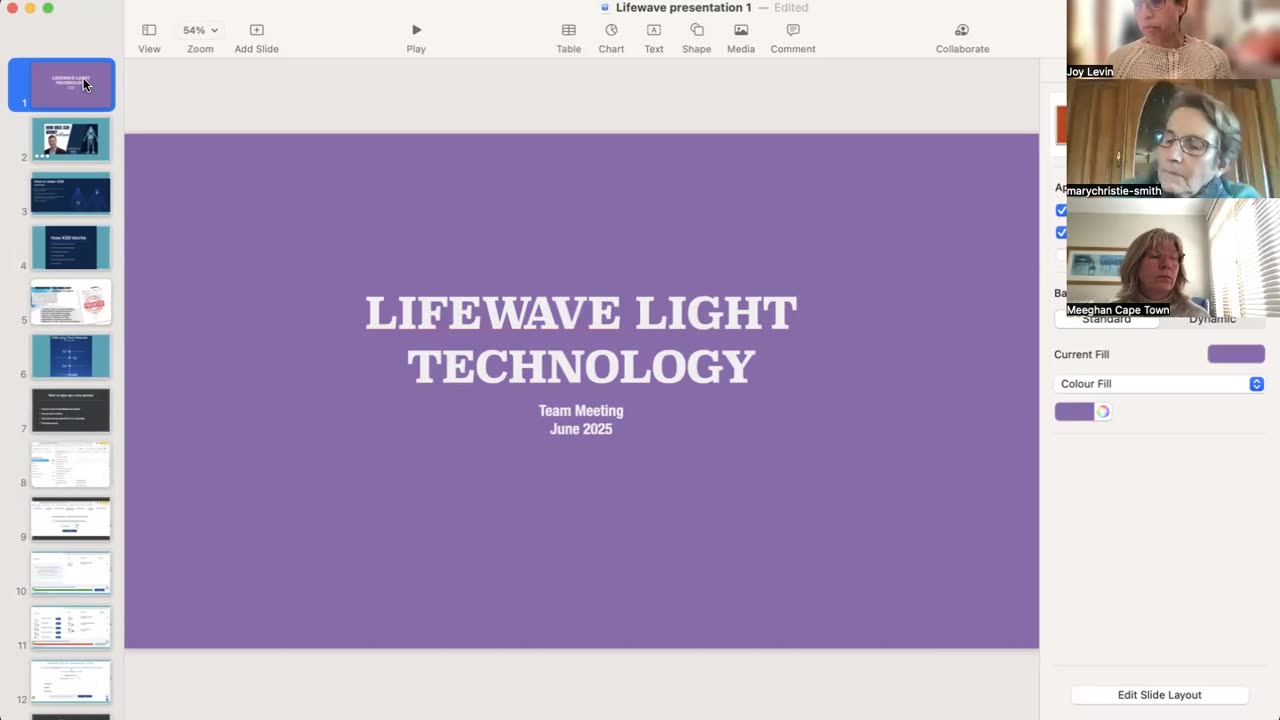Select slide 7 thumbnail

click(71, 410)
